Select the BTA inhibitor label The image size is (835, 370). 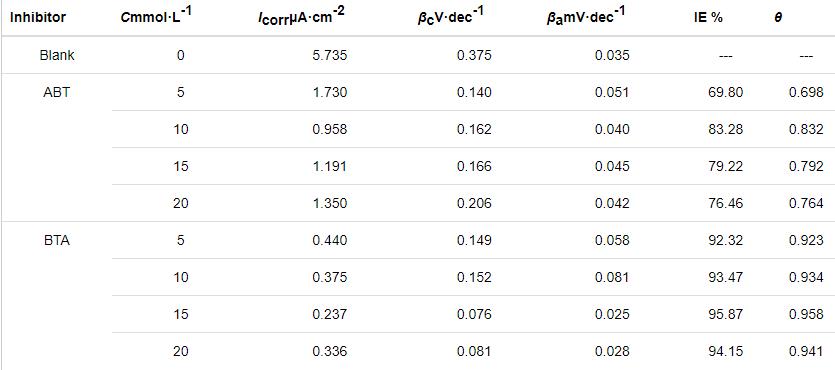pos(57,240)
